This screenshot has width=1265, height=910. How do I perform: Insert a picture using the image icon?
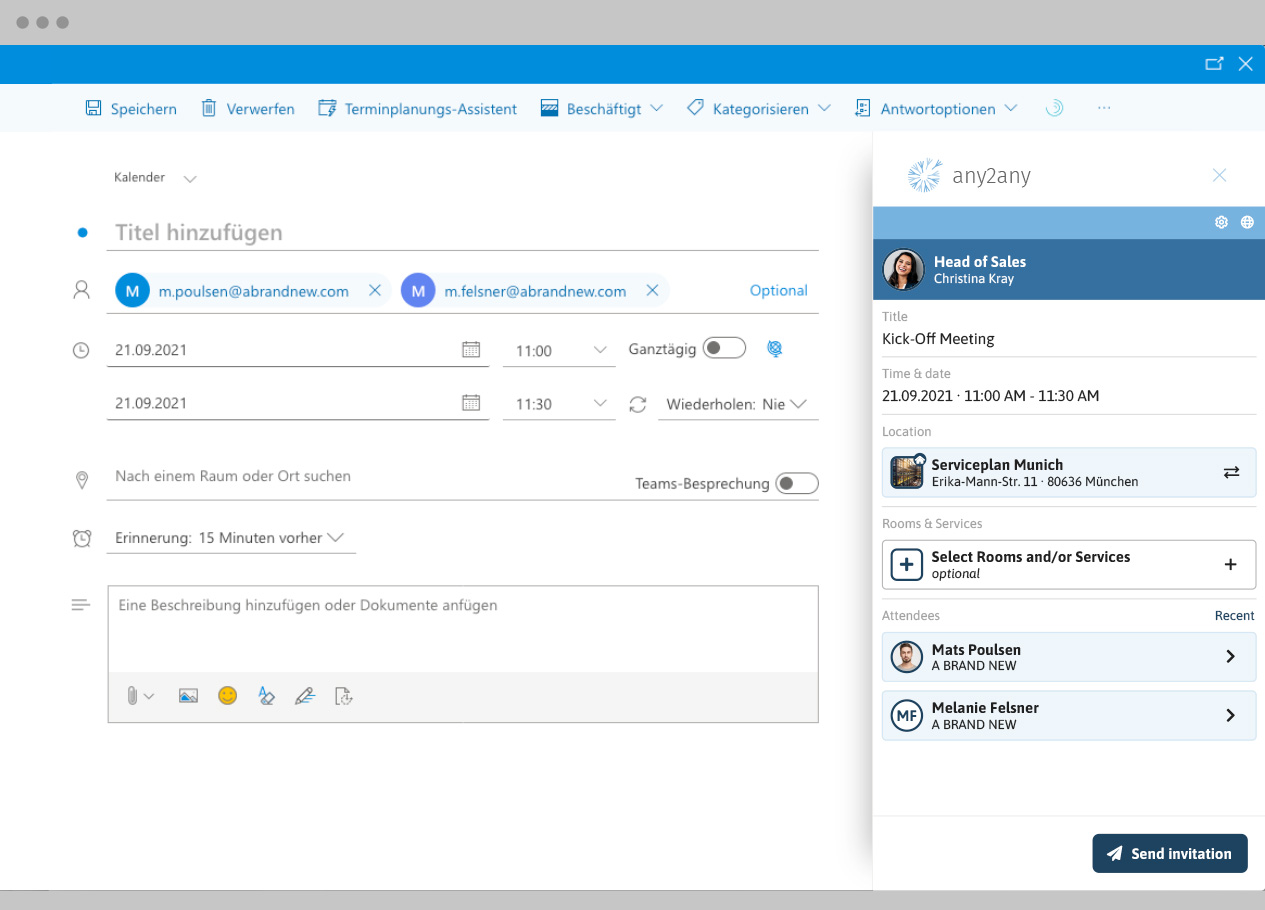(x=188, y=696)
